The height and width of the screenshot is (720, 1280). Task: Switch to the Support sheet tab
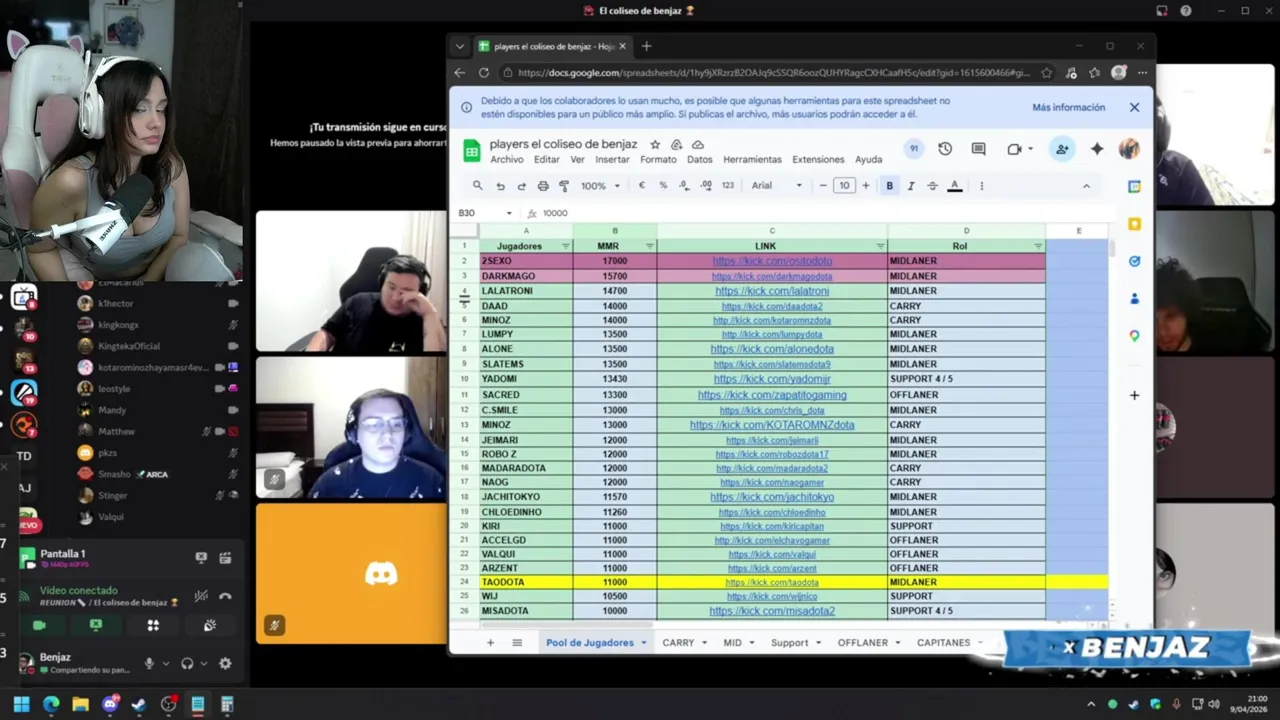(x=795, y=643)
